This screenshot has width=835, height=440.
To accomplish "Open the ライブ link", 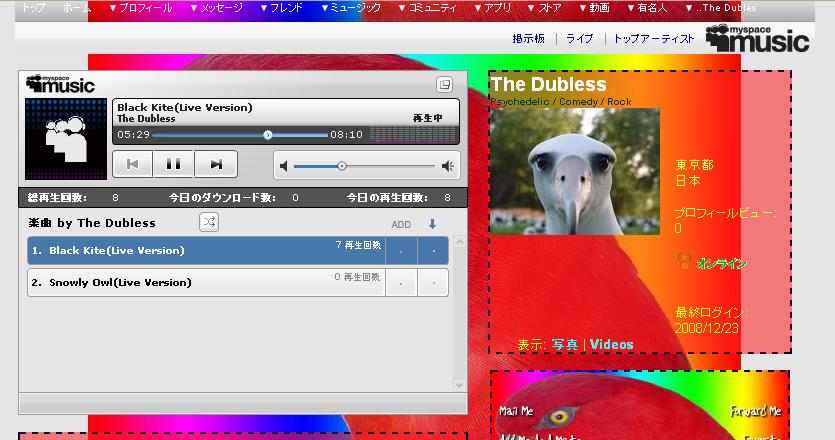I will point(579,38).
